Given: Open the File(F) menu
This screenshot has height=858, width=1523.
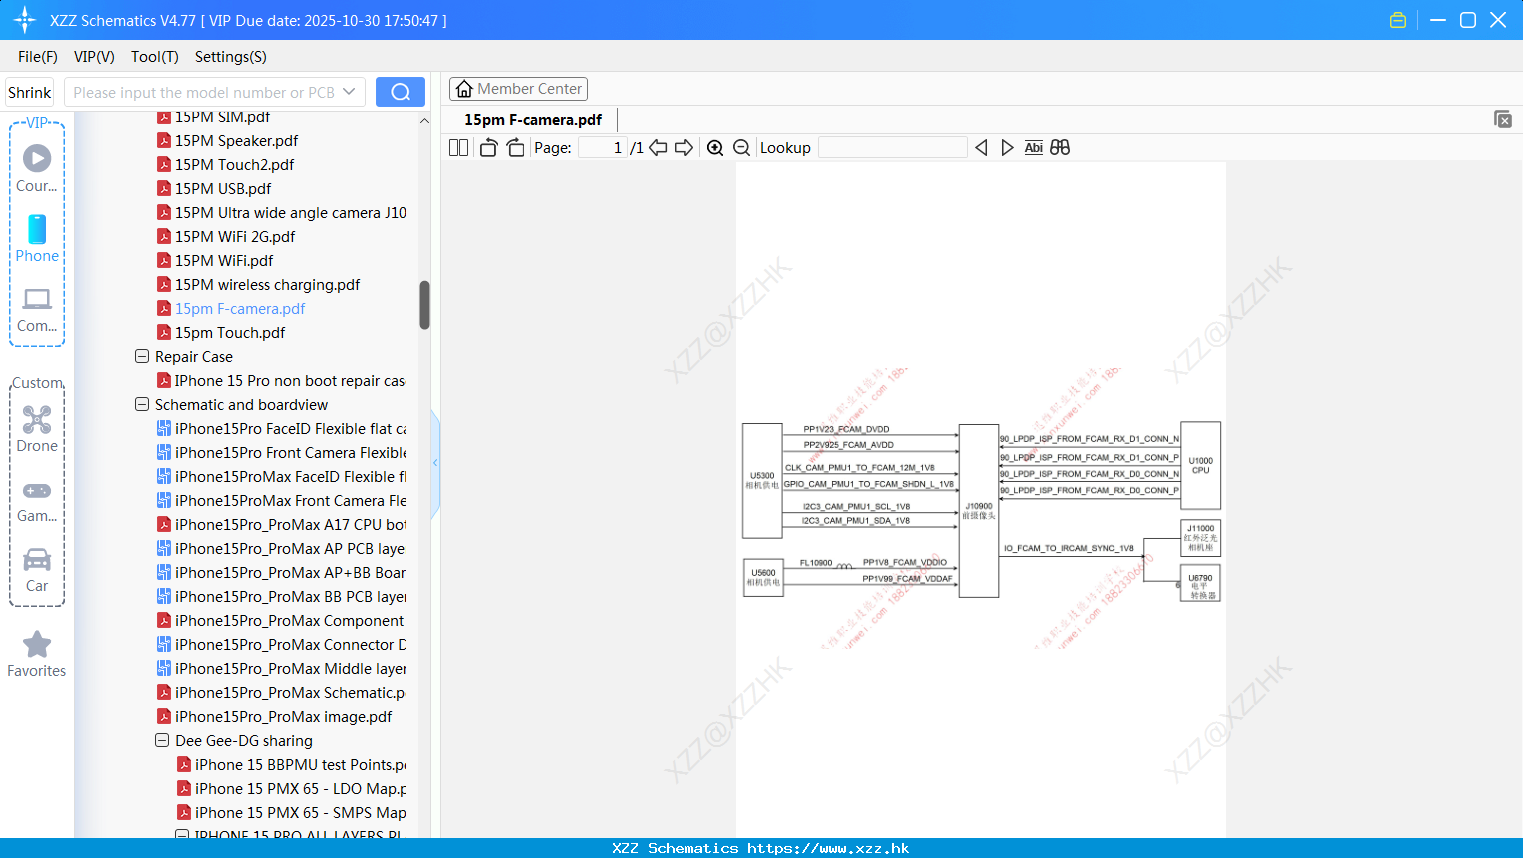Looking at the screenshot, I should (38, 57).
